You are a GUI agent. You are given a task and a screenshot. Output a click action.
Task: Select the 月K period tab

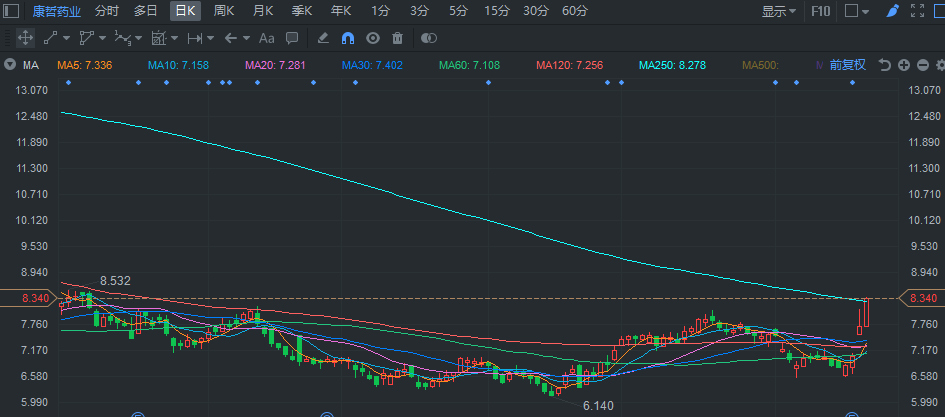pos(263,11)
